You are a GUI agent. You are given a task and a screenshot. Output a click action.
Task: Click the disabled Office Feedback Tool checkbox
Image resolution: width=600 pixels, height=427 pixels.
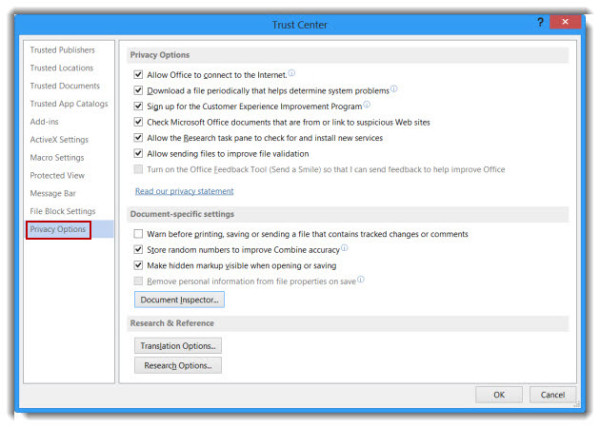138,169
